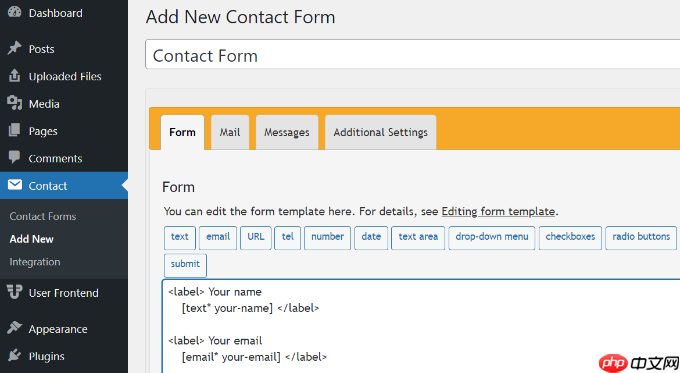
Task: Click the Media library icon
Action: click(14, 103)
